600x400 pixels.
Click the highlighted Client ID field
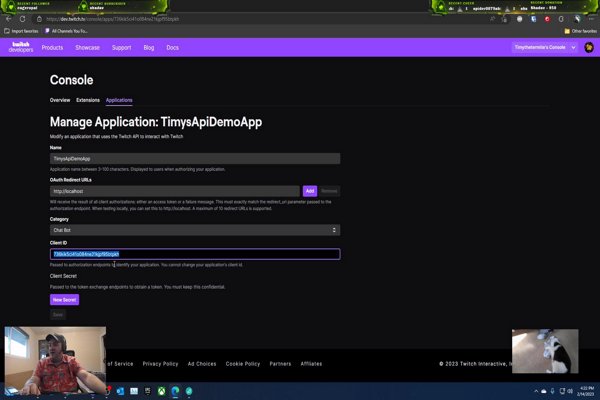coord(195,254)
